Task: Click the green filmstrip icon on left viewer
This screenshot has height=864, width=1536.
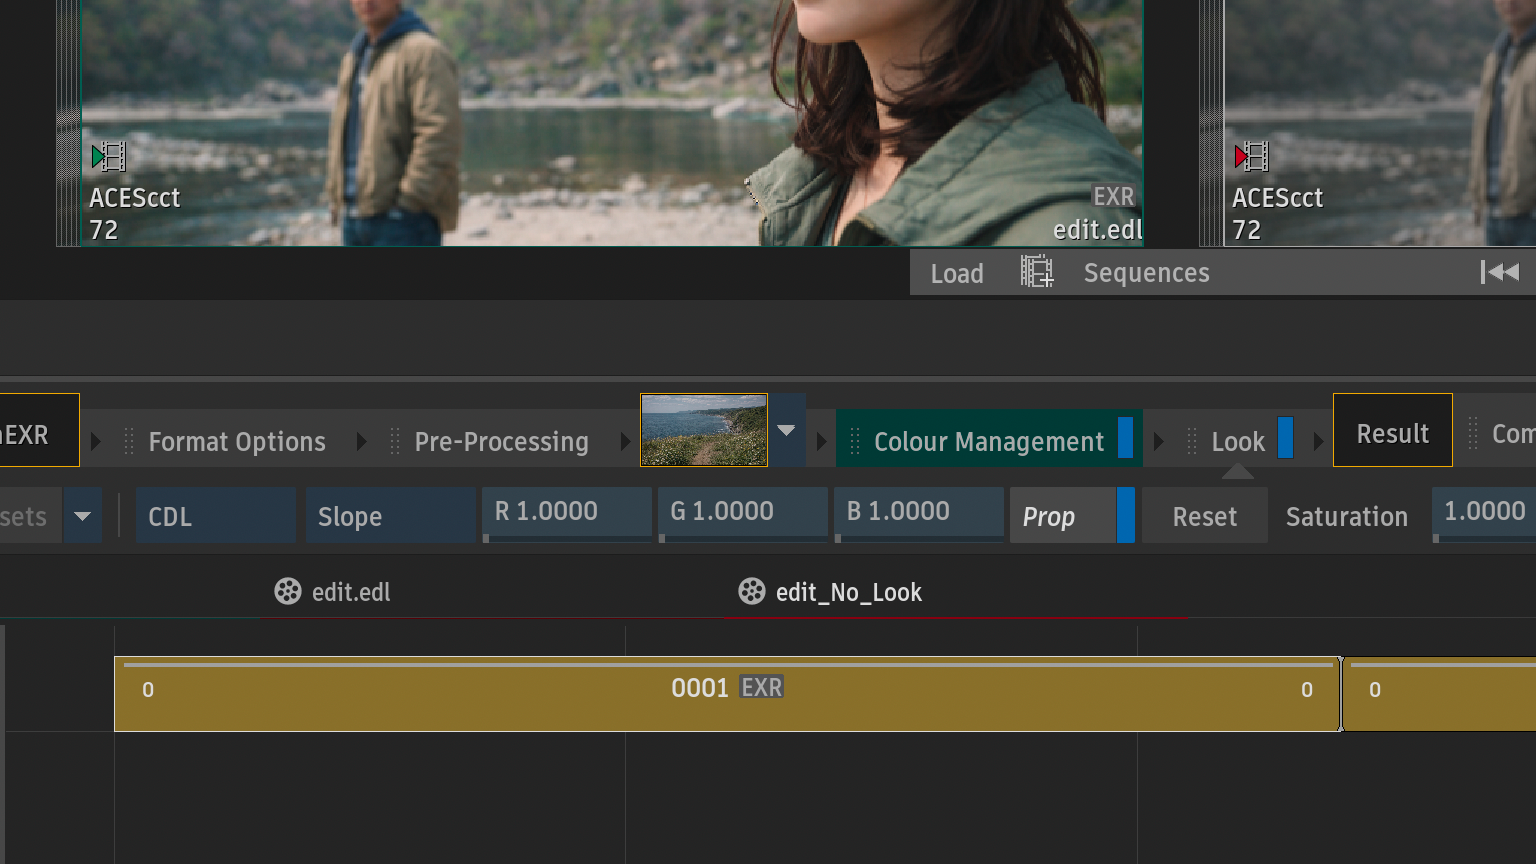Action: (108, 156)
